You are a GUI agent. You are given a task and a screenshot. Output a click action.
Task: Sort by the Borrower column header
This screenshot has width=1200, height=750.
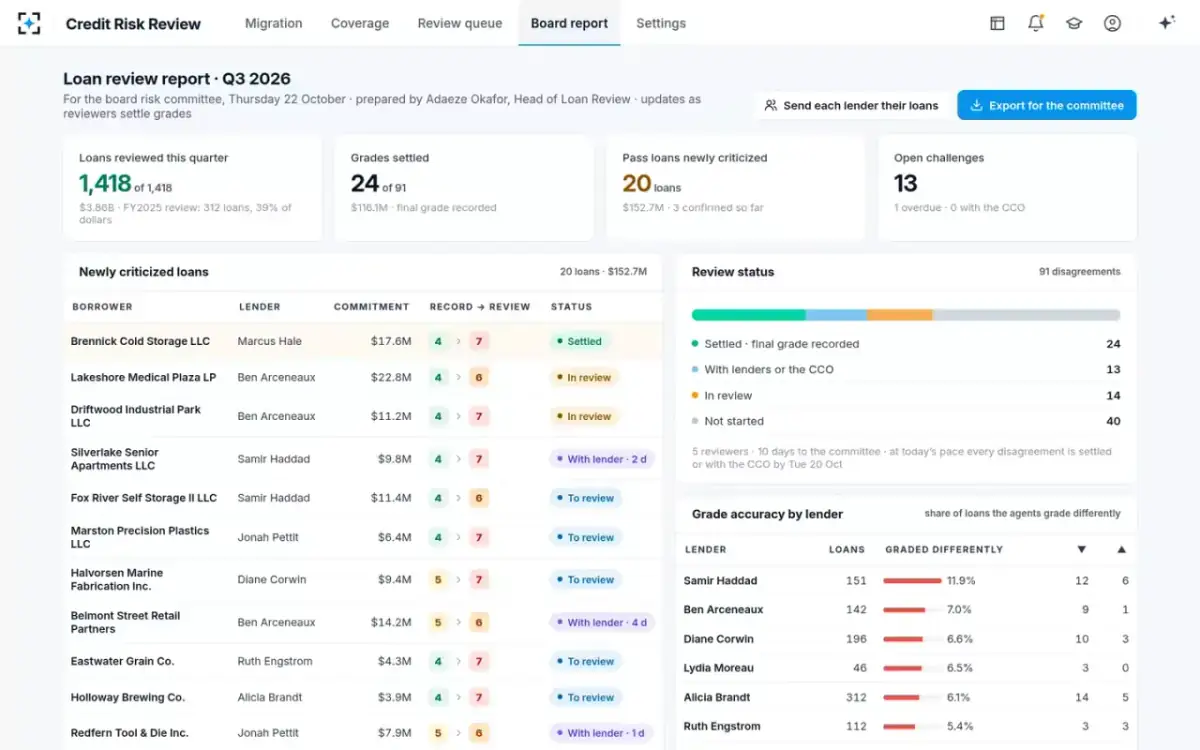(102, 307)
